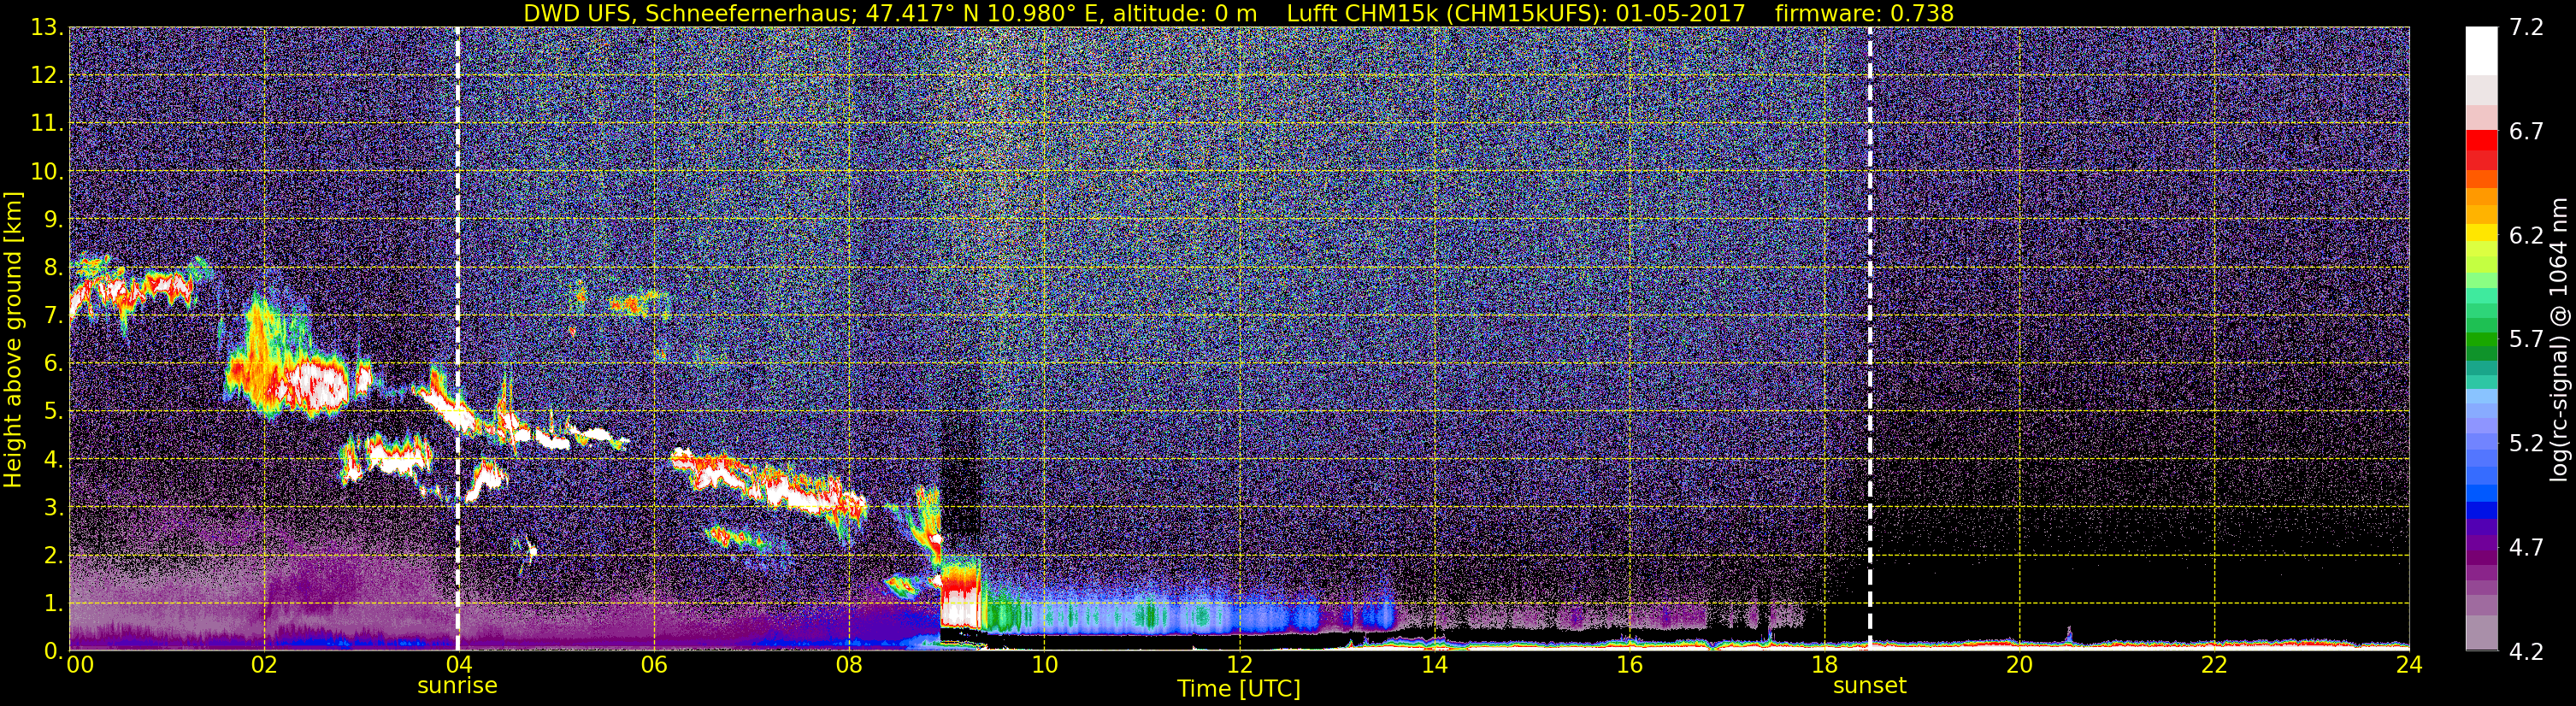The height and width of the screenshot is (706, 2576).
Task: Click the 'sunset' label under the time axis
Action: click(1870, 686)
